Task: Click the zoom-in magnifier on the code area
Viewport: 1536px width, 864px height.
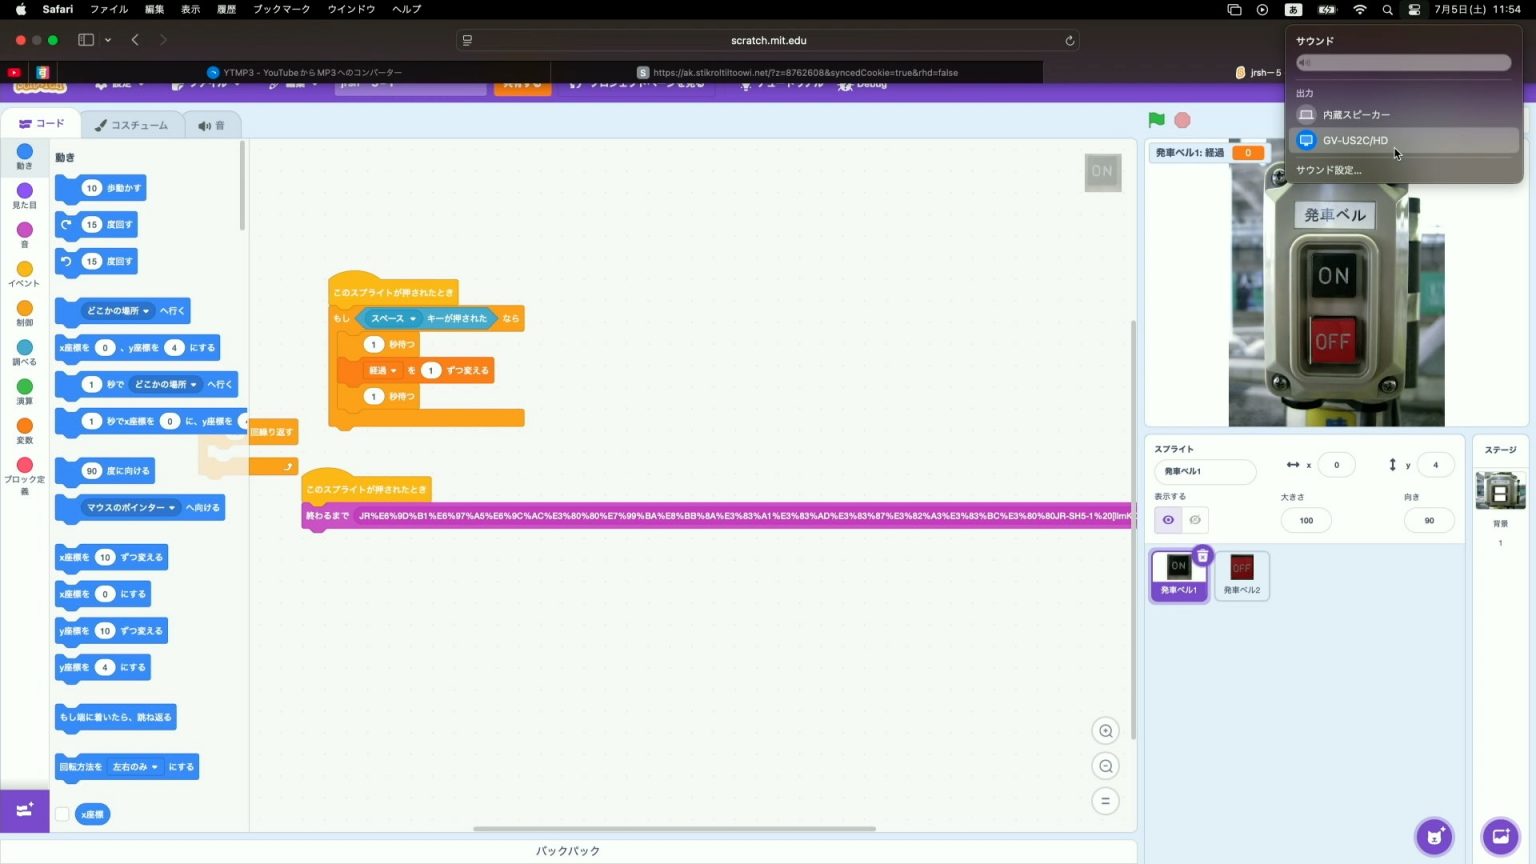Action: click(1105, 731)
